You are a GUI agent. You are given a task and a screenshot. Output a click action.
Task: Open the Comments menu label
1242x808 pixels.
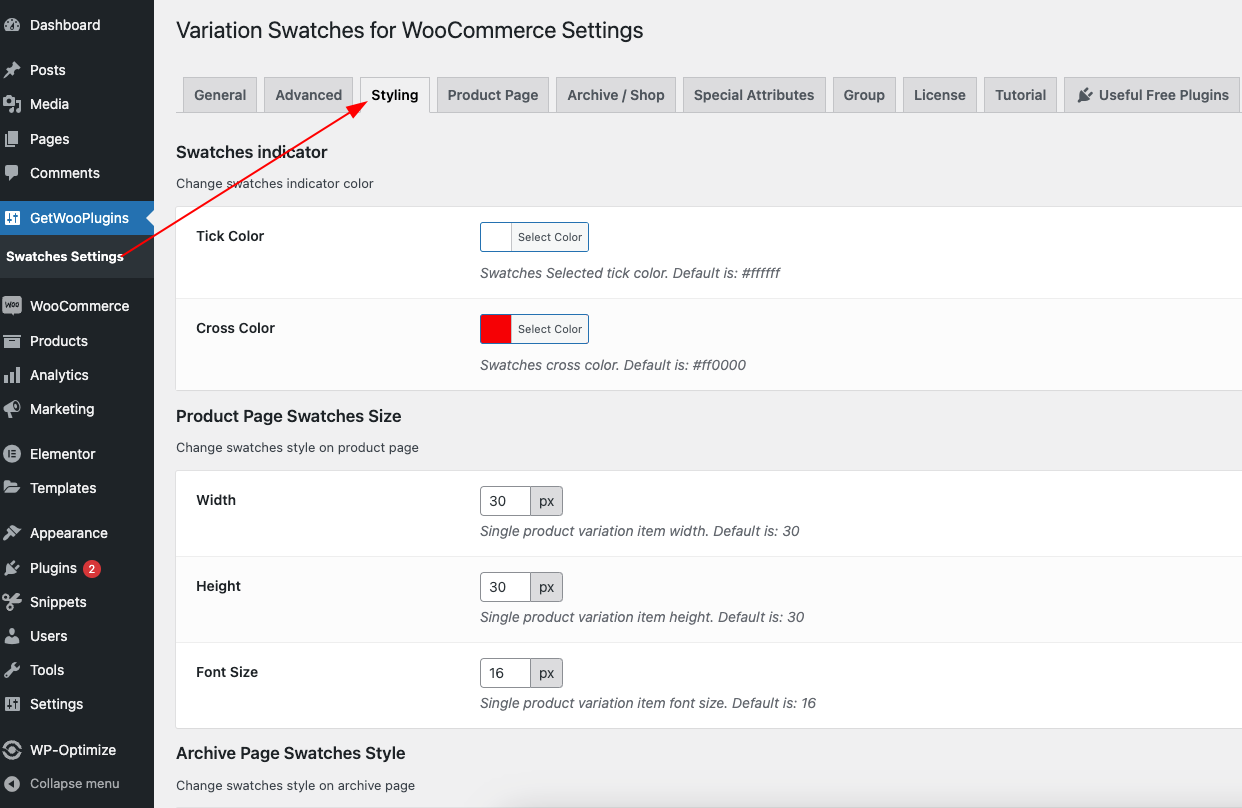point(65,173)
